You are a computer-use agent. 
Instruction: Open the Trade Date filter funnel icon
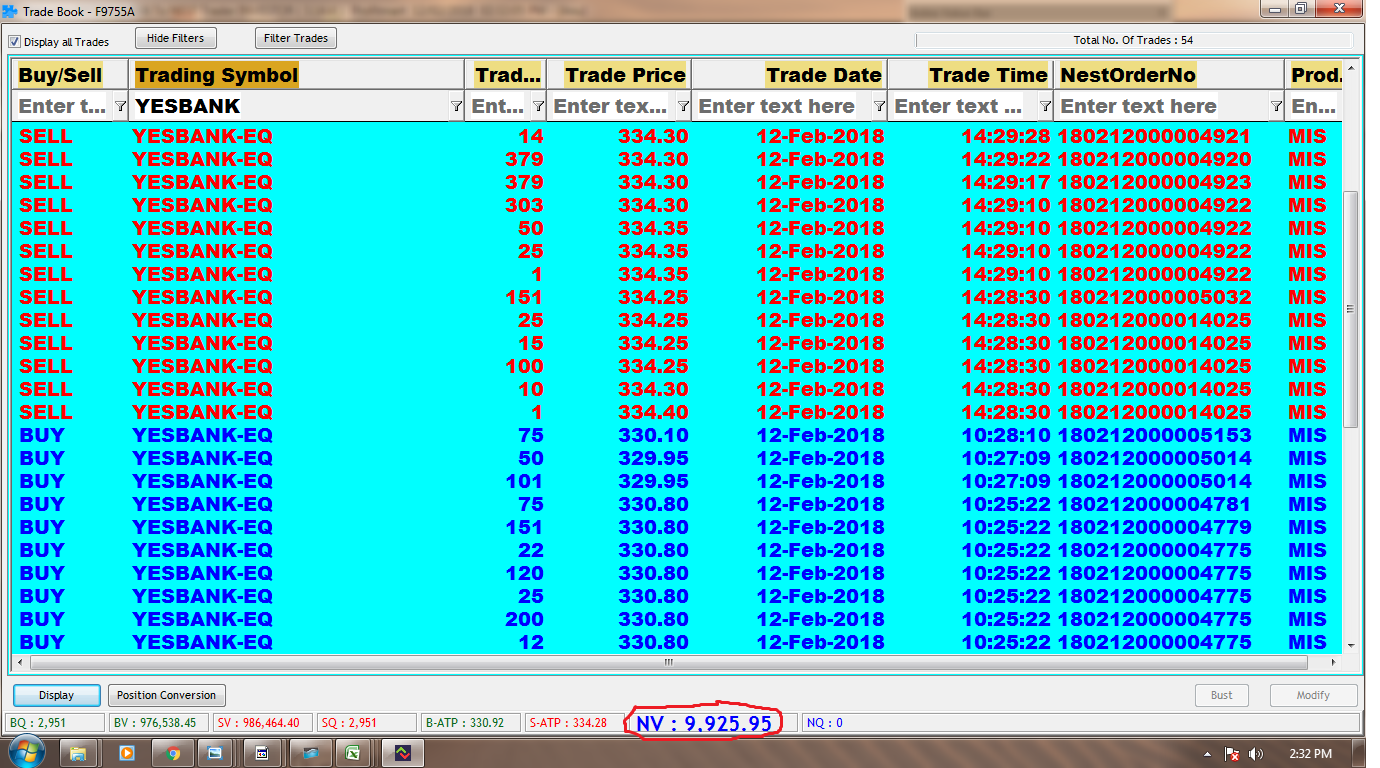tap(879, 106)
